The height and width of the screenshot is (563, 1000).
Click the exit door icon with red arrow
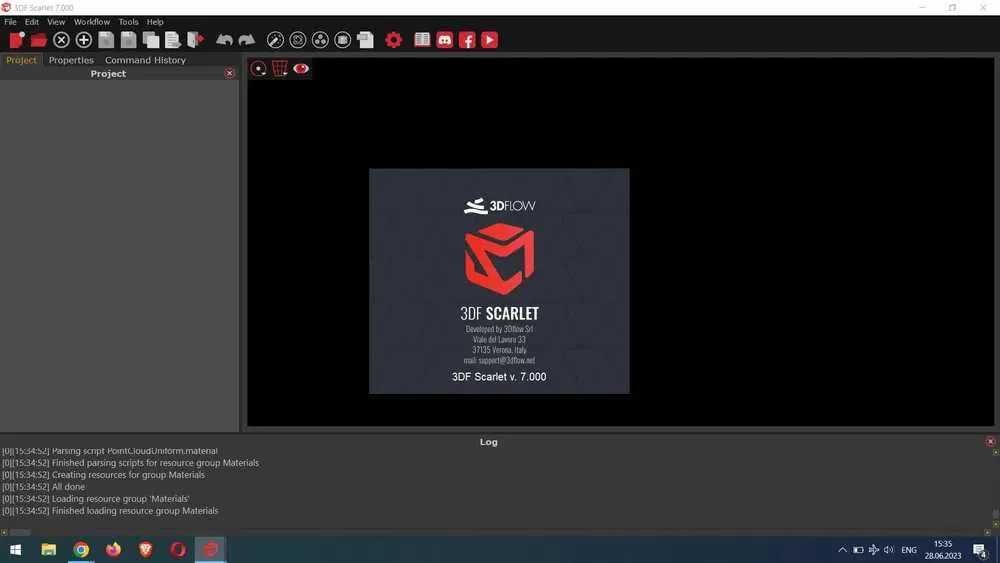tap(195, 40)
